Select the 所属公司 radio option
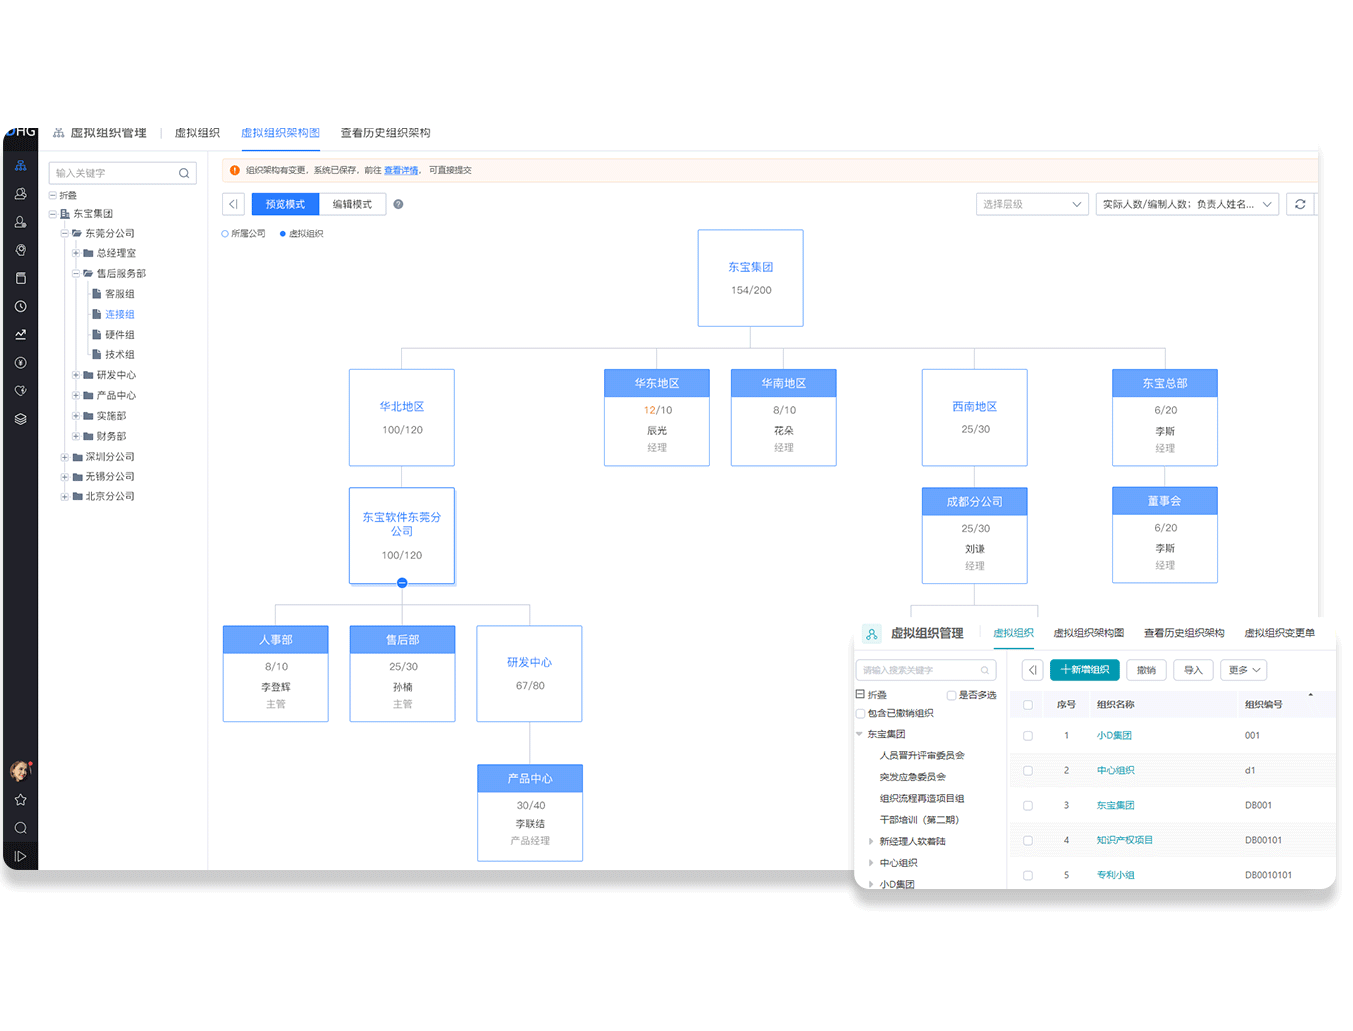 click(x=225, y=234)
